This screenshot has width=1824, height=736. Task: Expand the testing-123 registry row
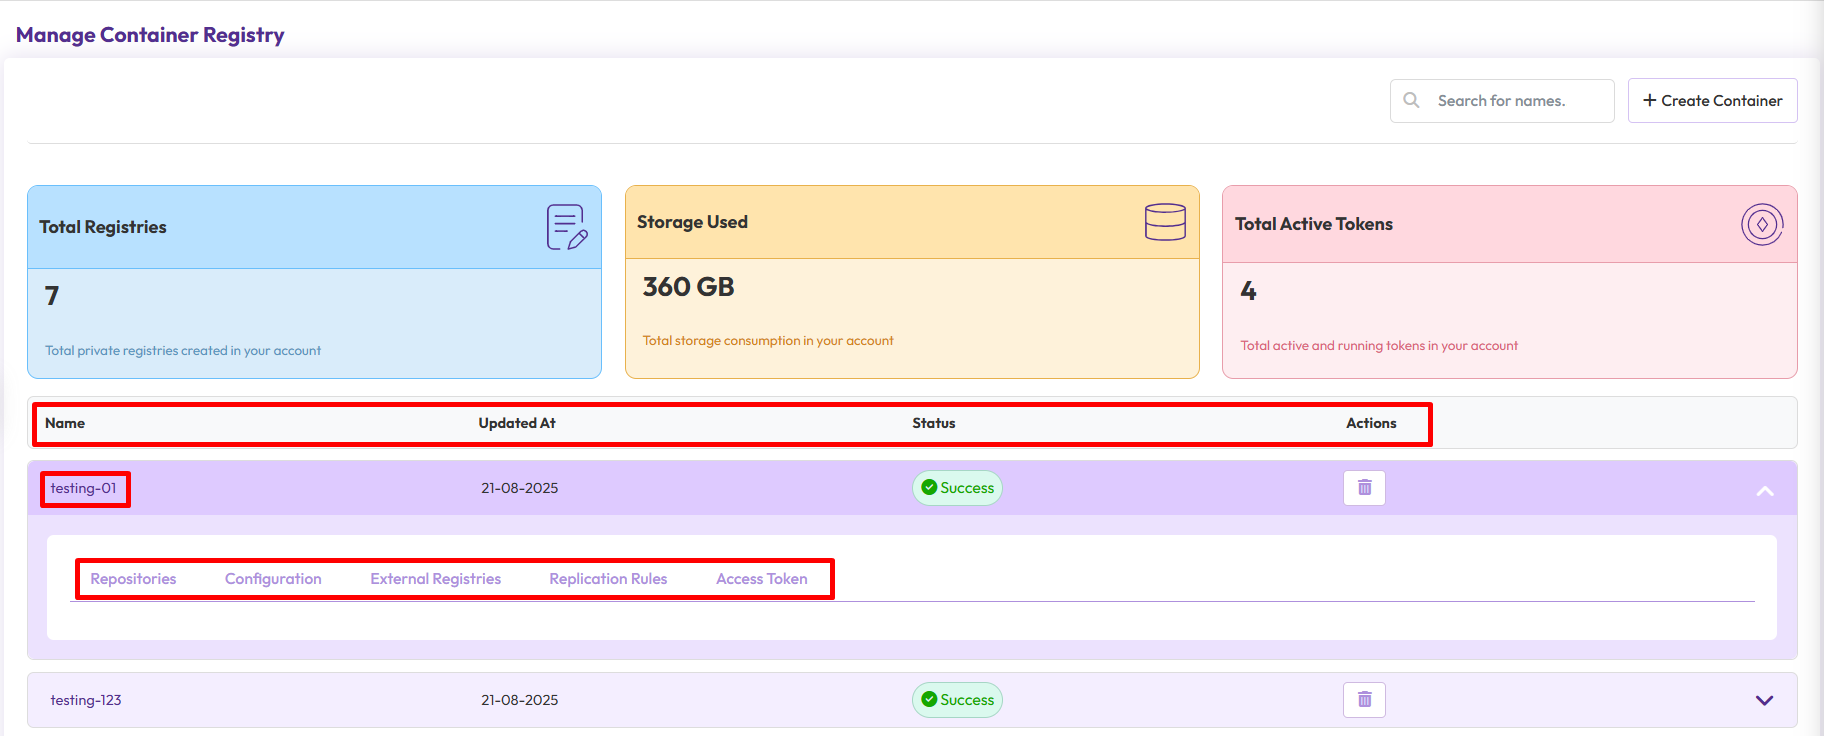1764,700
